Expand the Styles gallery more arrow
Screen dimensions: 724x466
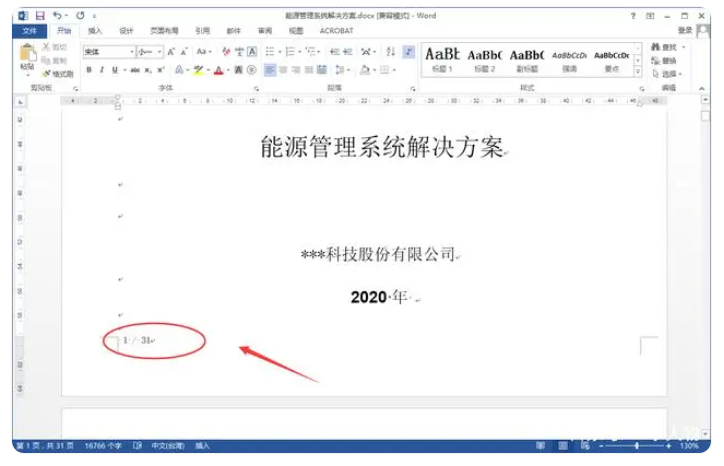(x=640, y=71)
